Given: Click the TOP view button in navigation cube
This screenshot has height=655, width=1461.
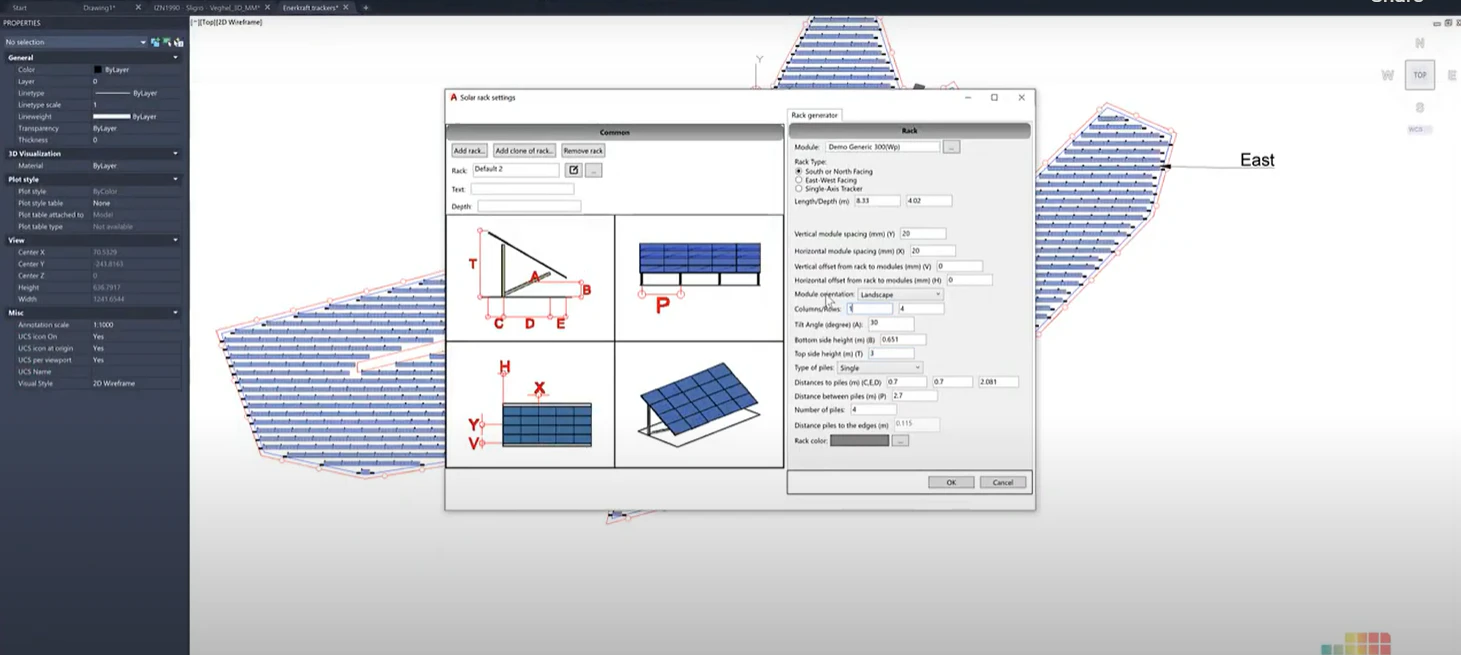Looking at the screenshot, I should coord(1419,74).
